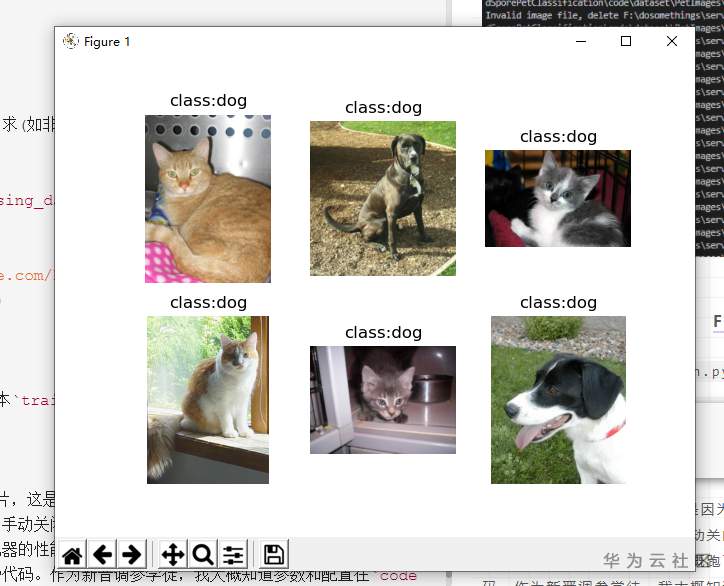Select the gray and white kitten image
Image resolution: width=724 pixels, height=586 pixels.
point(558,199)
